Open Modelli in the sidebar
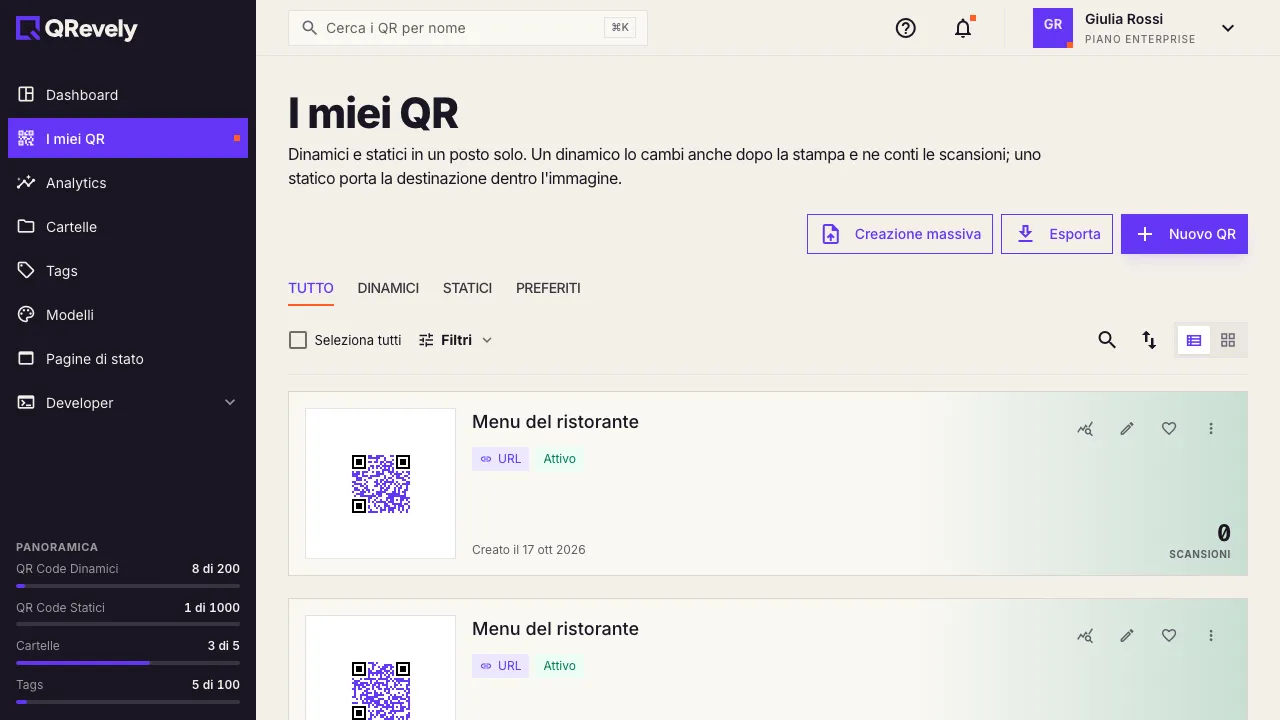Image resolution: width=1280 pixels, height=720 pixels. point(128,315)
